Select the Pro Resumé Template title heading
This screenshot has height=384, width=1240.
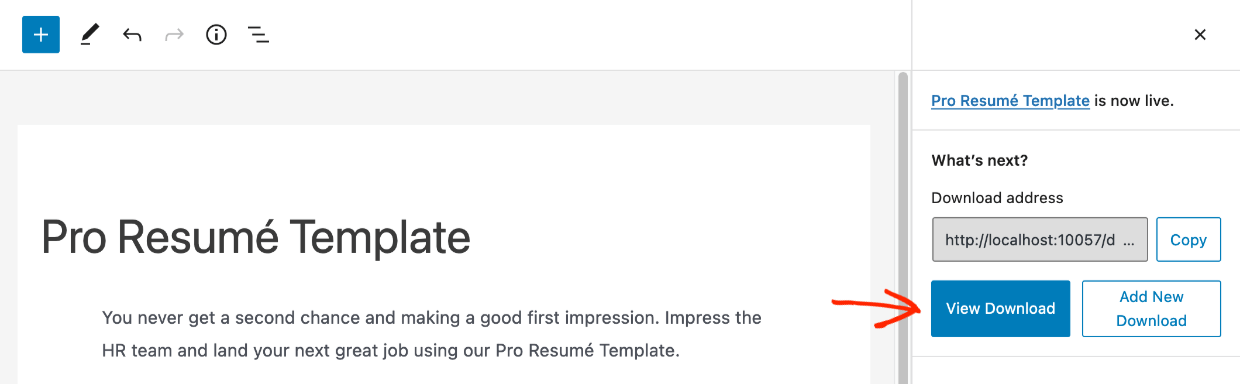[x=256, y=238]
